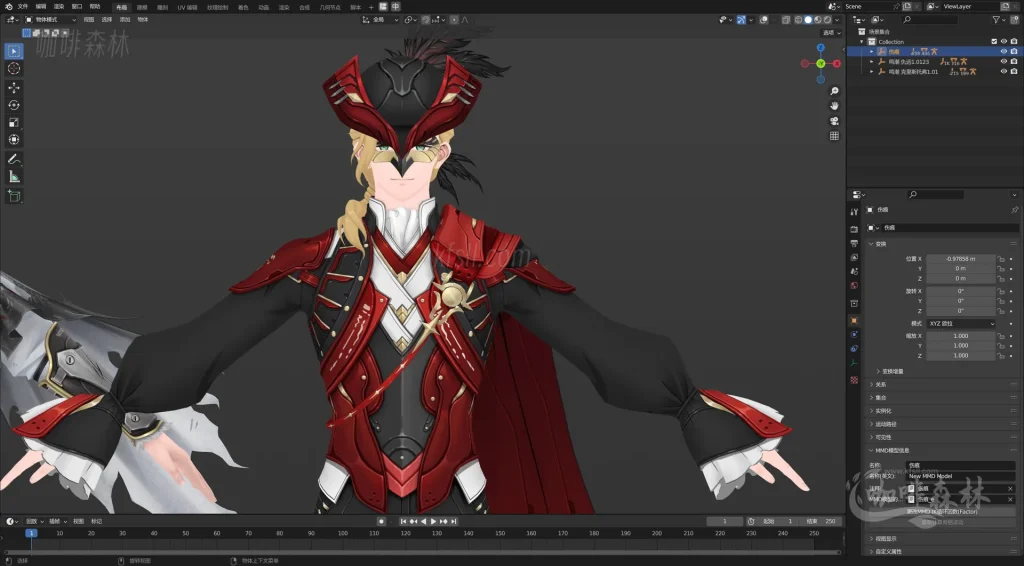Image resolution: width=1024 pixels, height=566 pixels.
Task: Pick the Measure tool
Action: pos(14,177)
